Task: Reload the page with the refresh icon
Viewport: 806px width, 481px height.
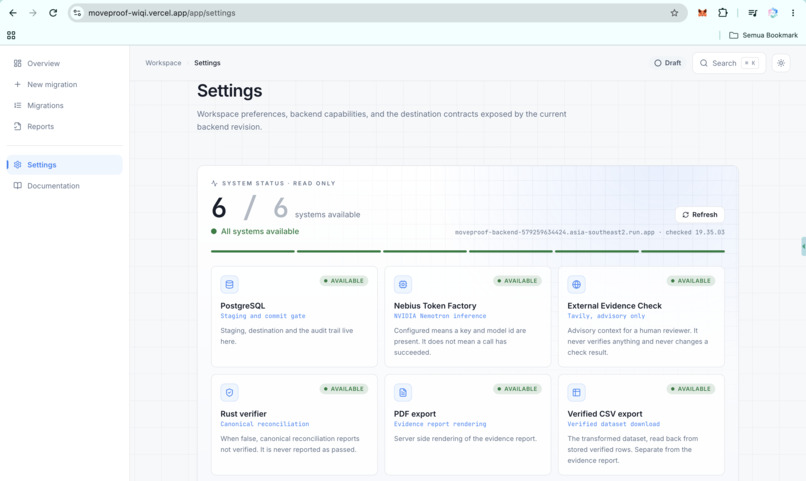Action: [53, 13]
